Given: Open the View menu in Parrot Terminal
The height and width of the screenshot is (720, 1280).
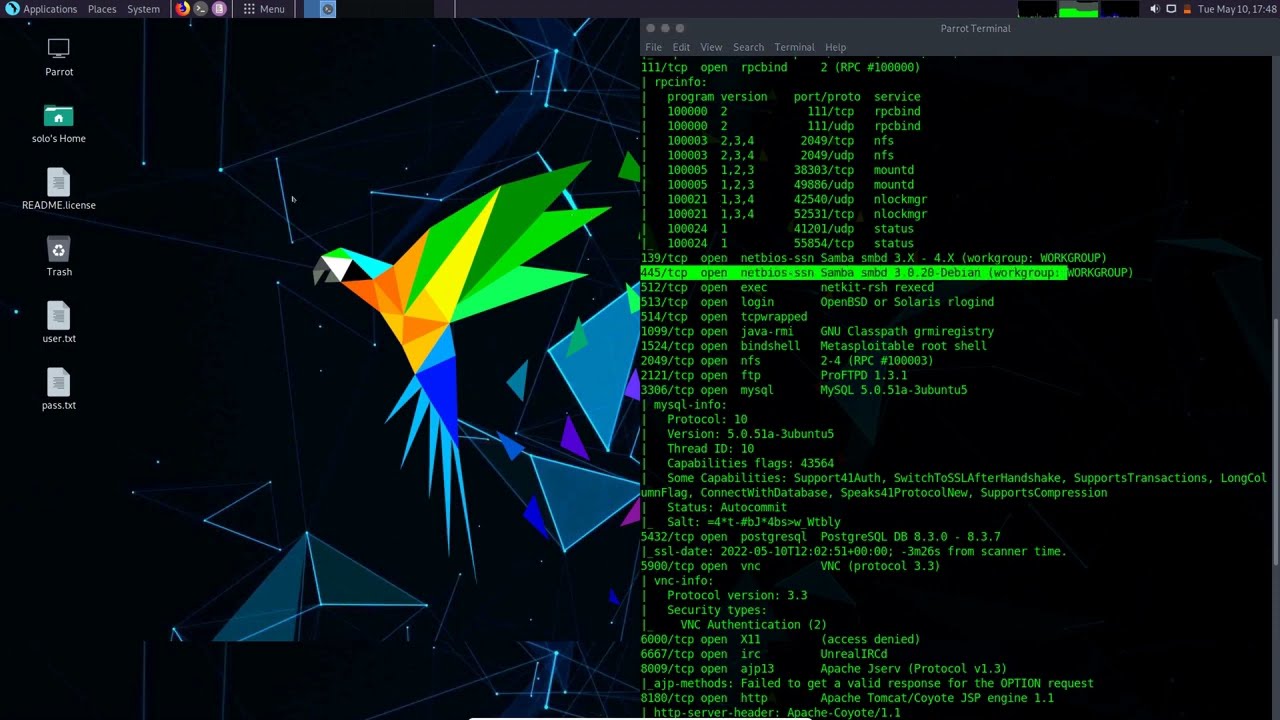Looking at the screenshot, I should pos(711,47).
